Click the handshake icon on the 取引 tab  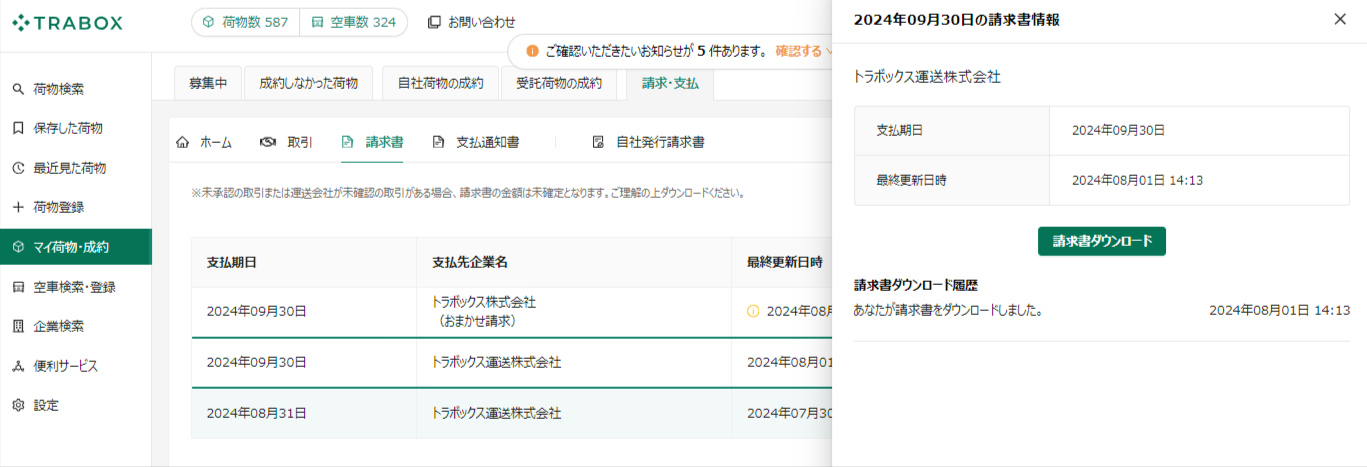[x=267, y=142]
